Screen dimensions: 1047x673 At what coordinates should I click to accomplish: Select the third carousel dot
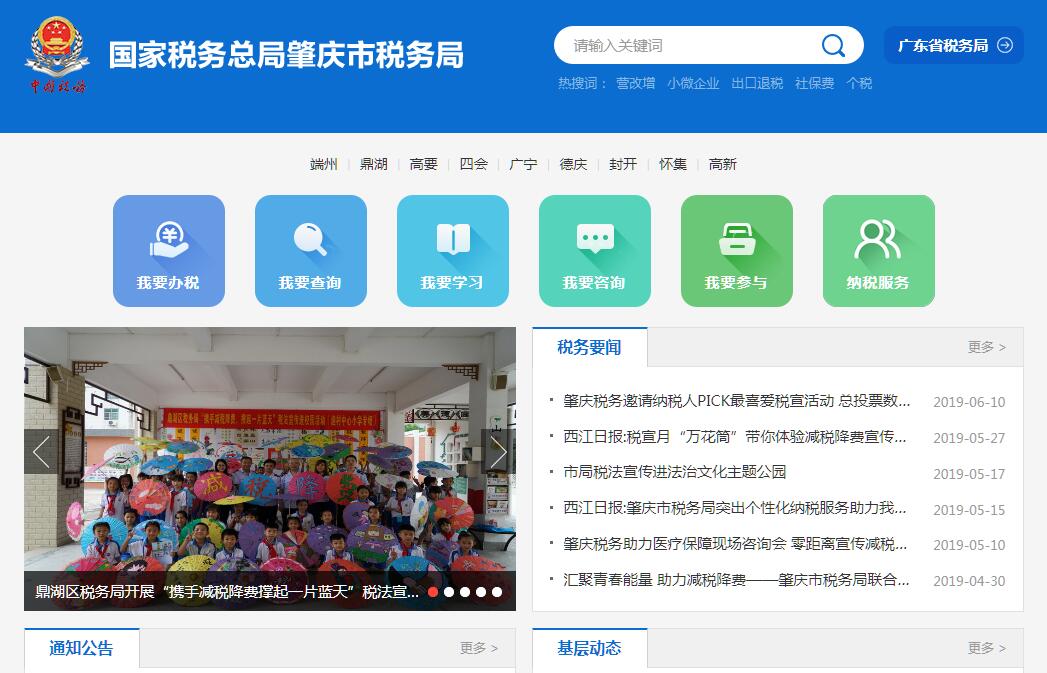(465, 592)
